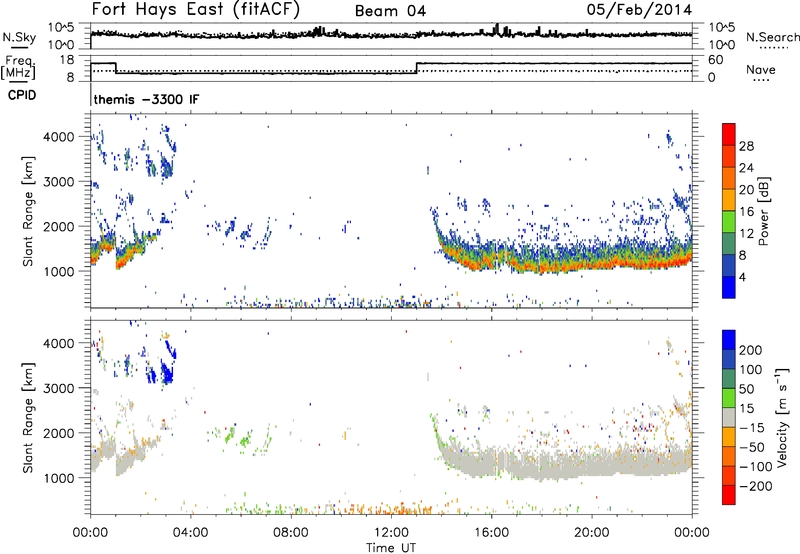The width and height of the screenshot is (800, 554).
Task: Click the 'Time UT' axis title
Action: (x=391, y=548)
